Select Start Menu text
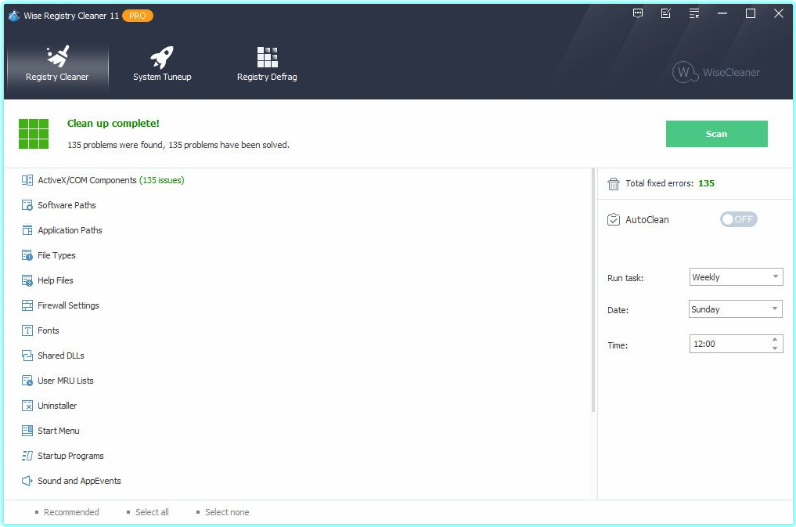The height and width of the screenshot is (527, 796). (x=58, y=431)
